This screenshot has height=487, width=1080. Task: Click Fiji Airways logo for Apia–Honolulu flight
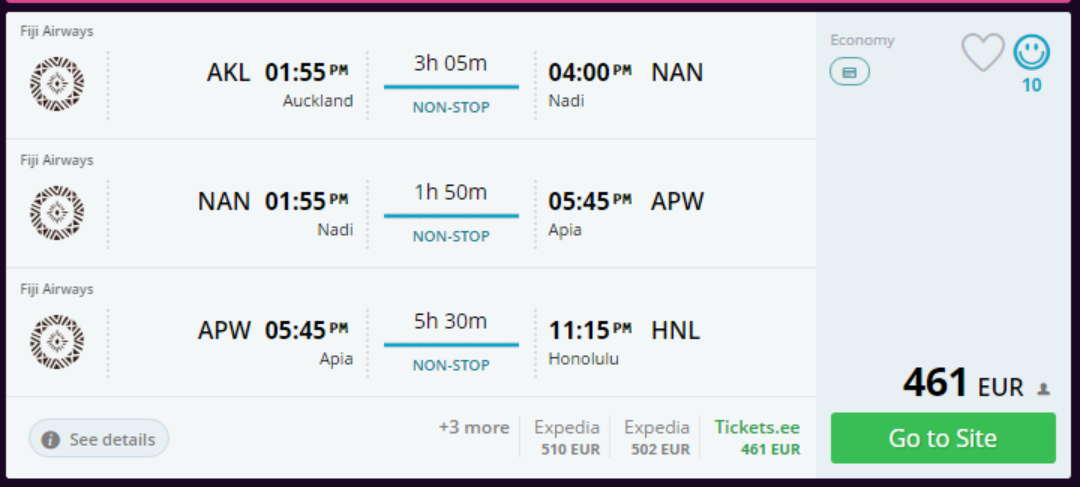tap(57, 342)
